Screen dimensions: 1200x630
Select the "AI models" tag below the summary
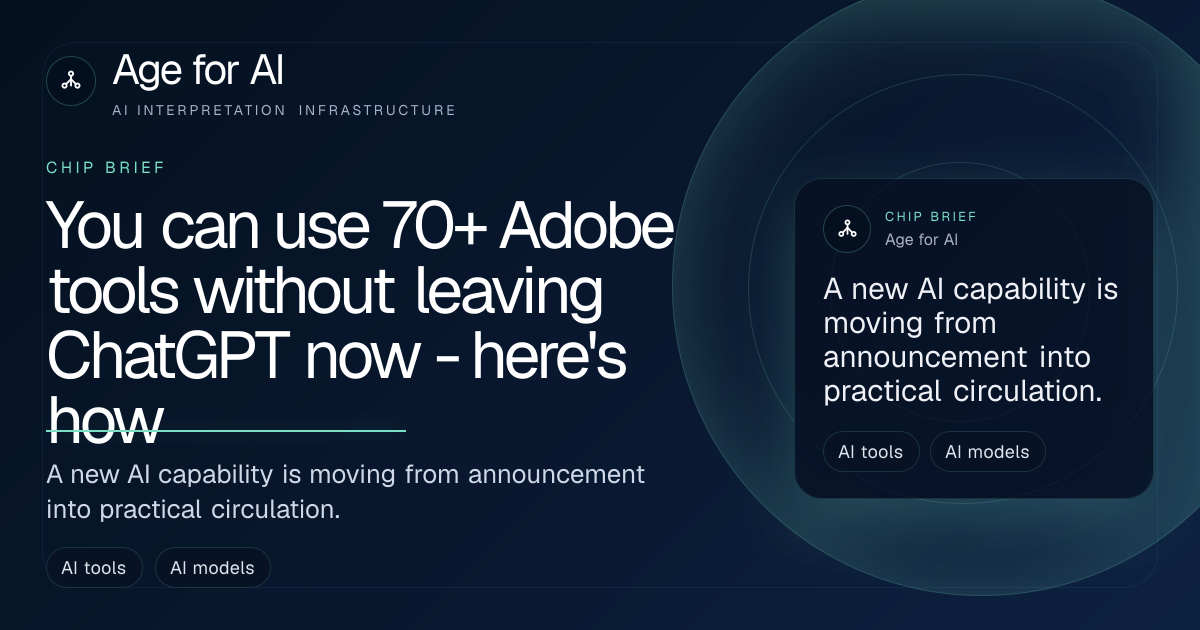[x=212, y=568]
